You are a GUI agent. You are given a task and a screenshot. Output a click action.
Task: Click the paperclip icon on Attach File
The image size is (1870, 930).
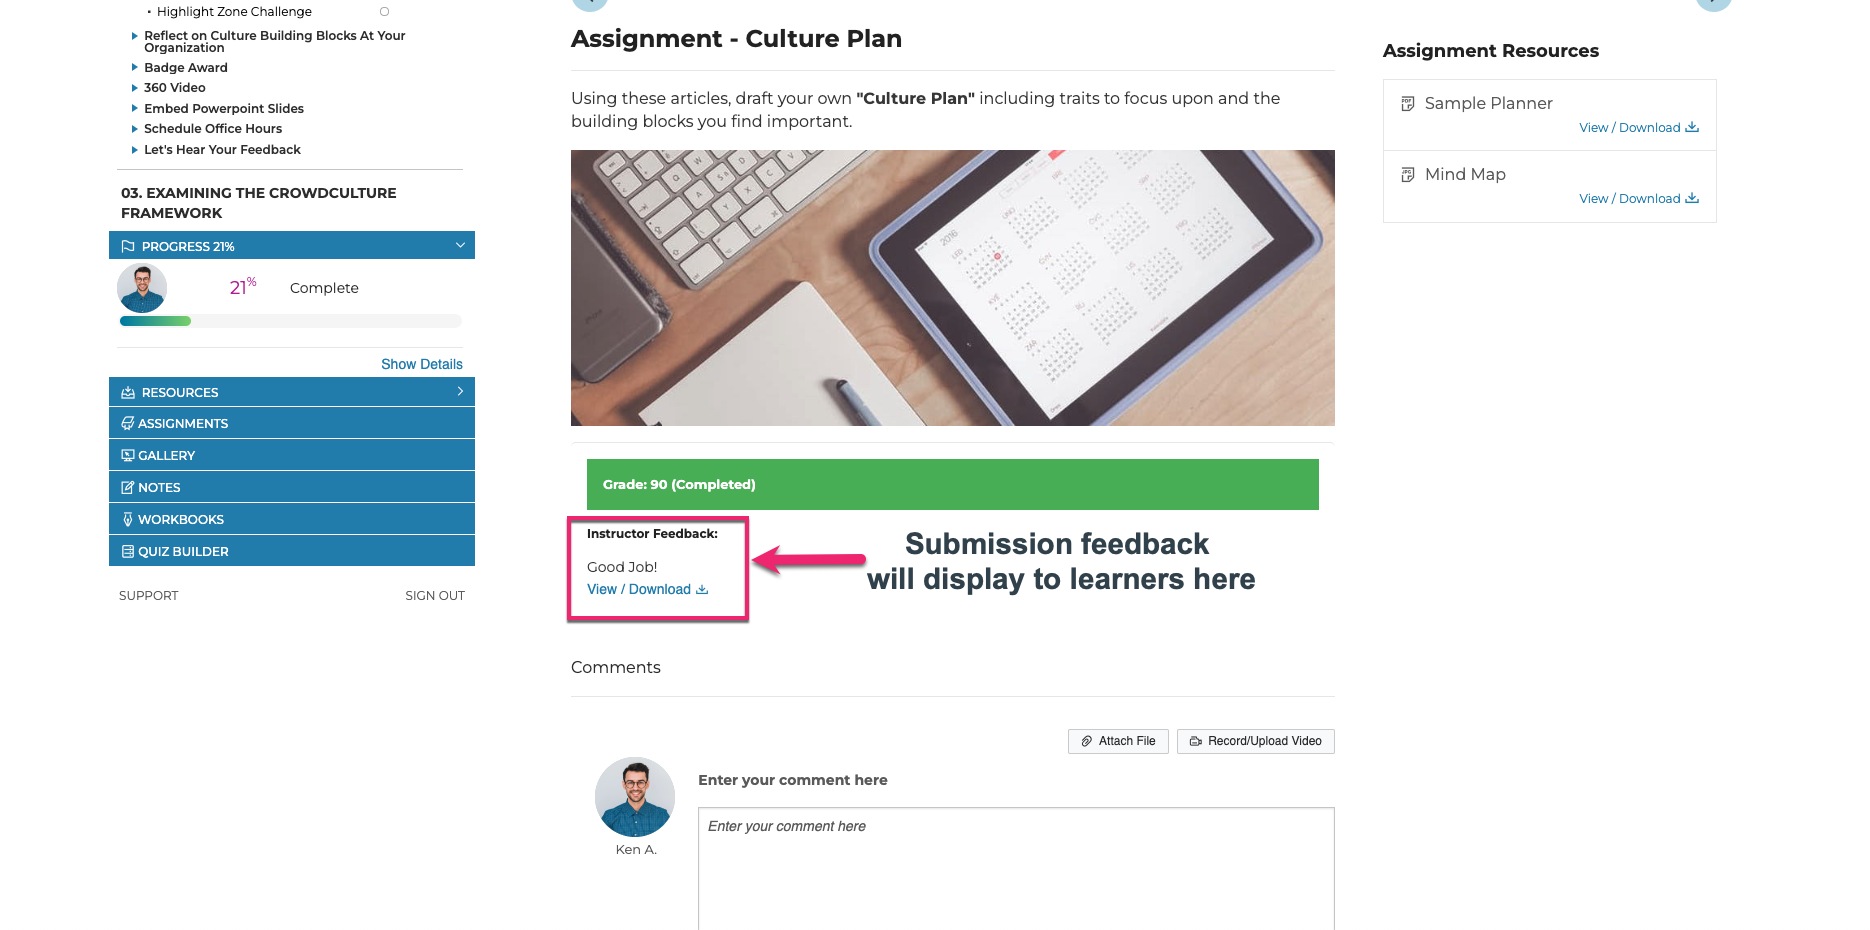(1086, 742)
